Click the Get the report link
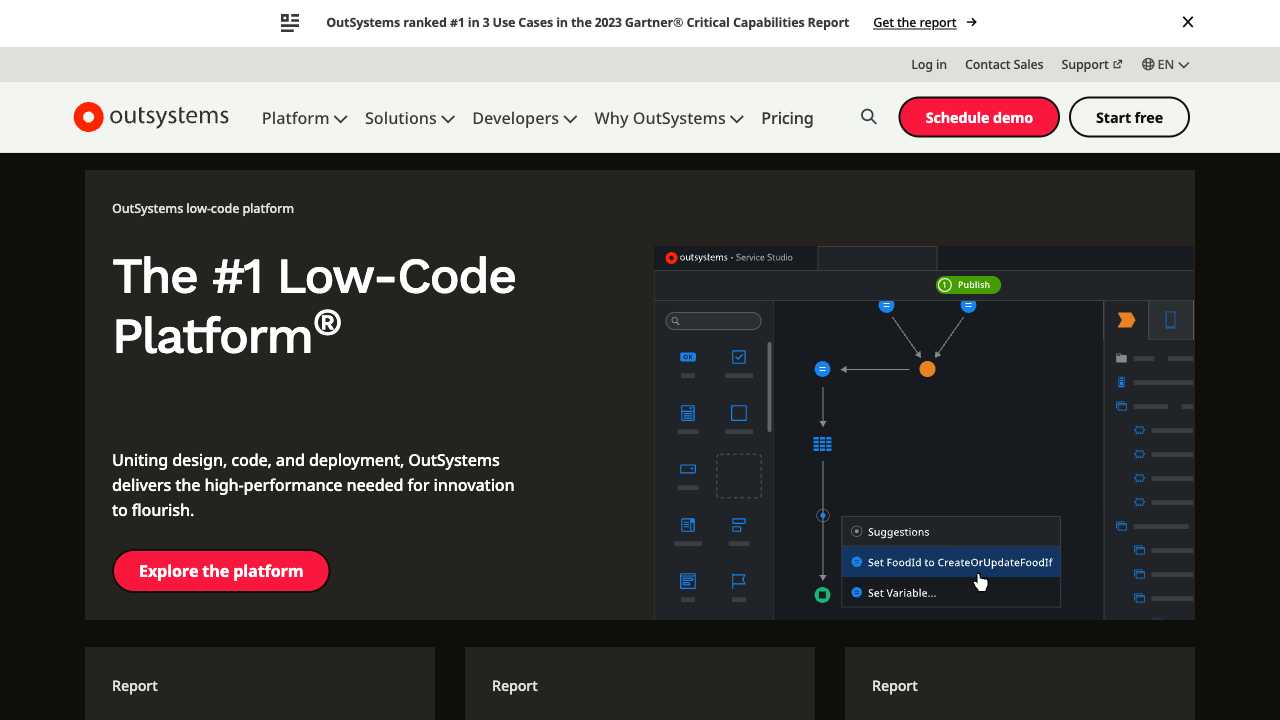Viewport: 1280px width, 720px height. [915, 22]
